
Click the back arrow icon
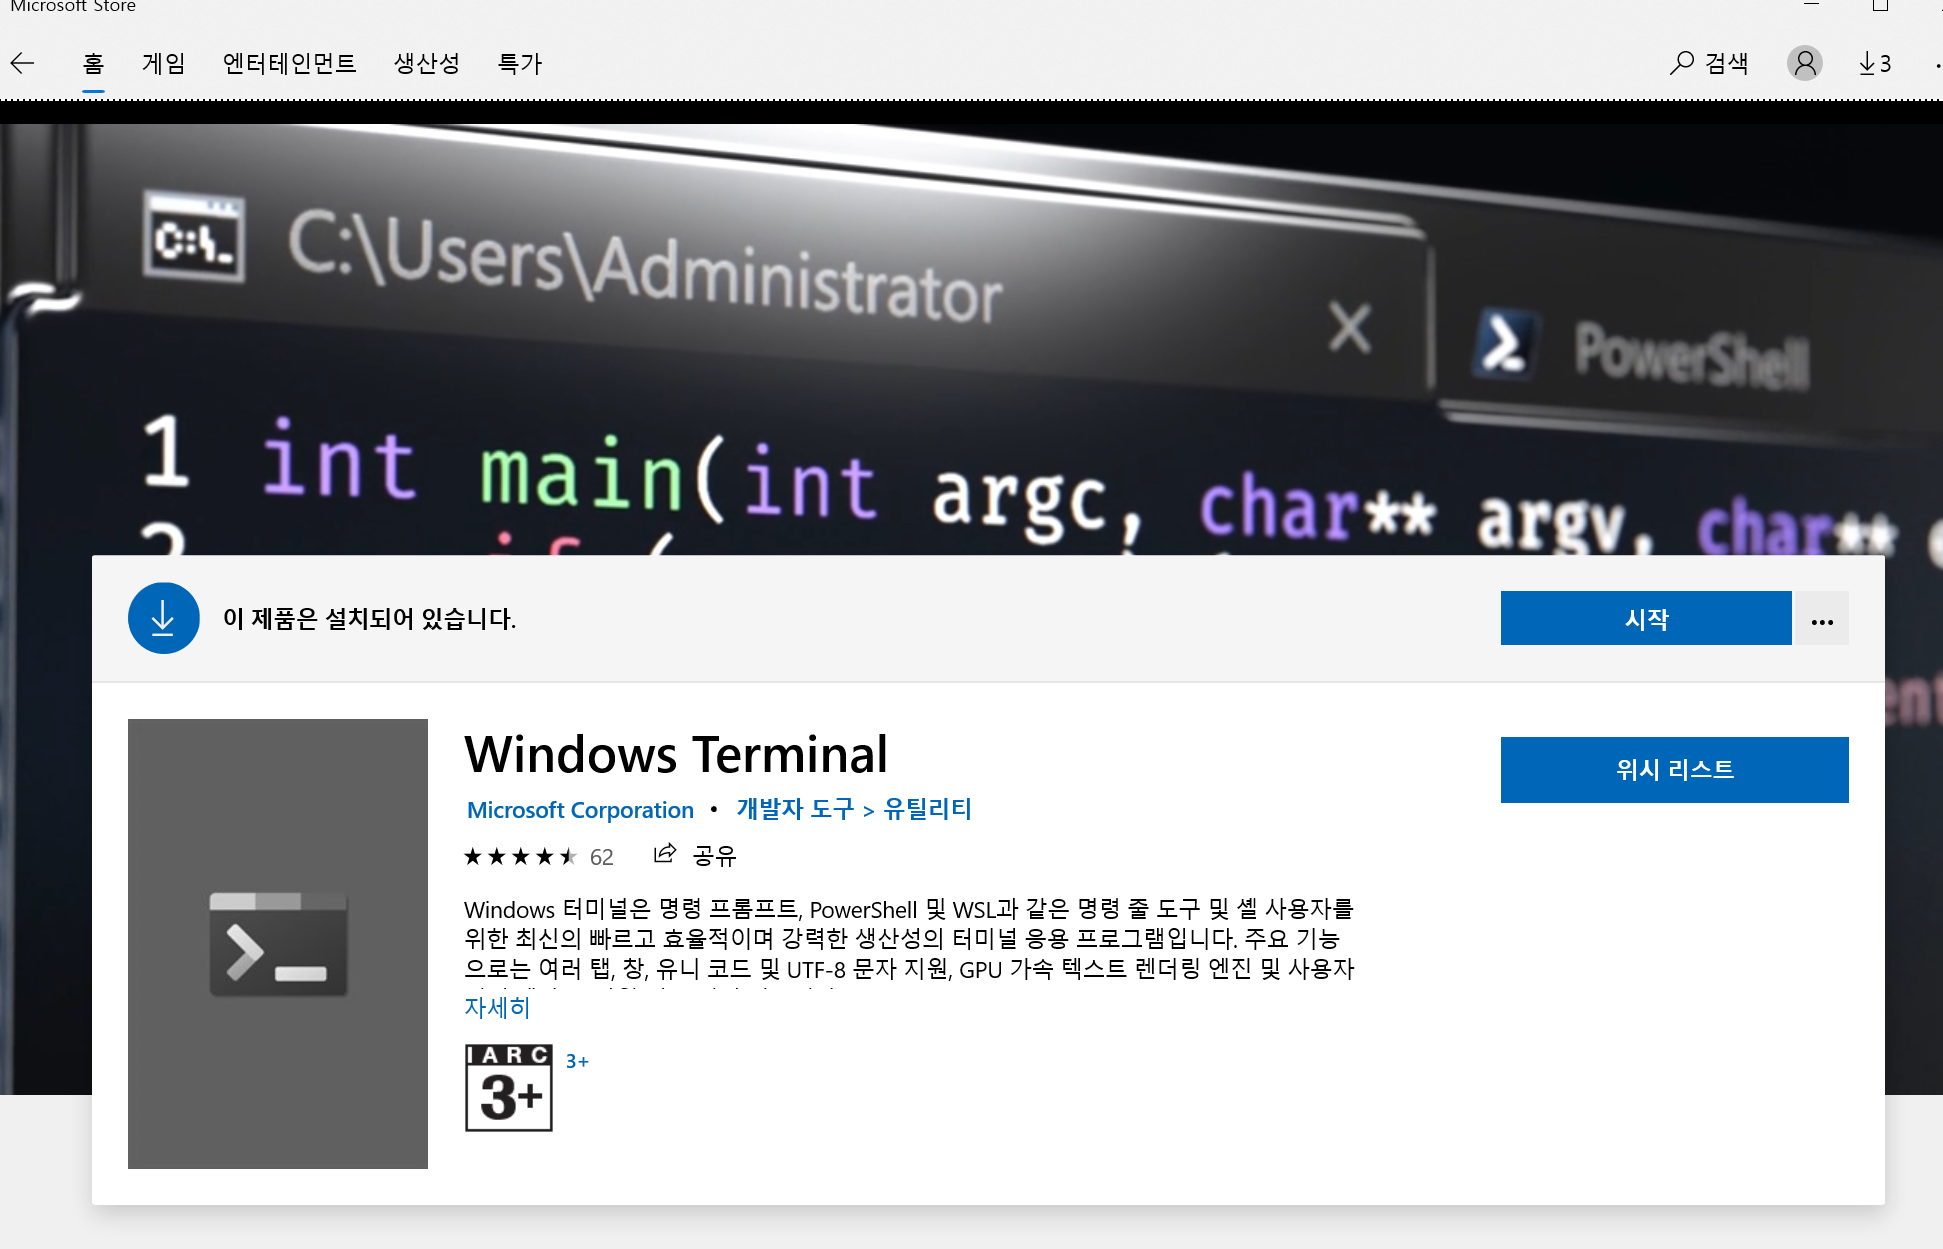(23, 64)
